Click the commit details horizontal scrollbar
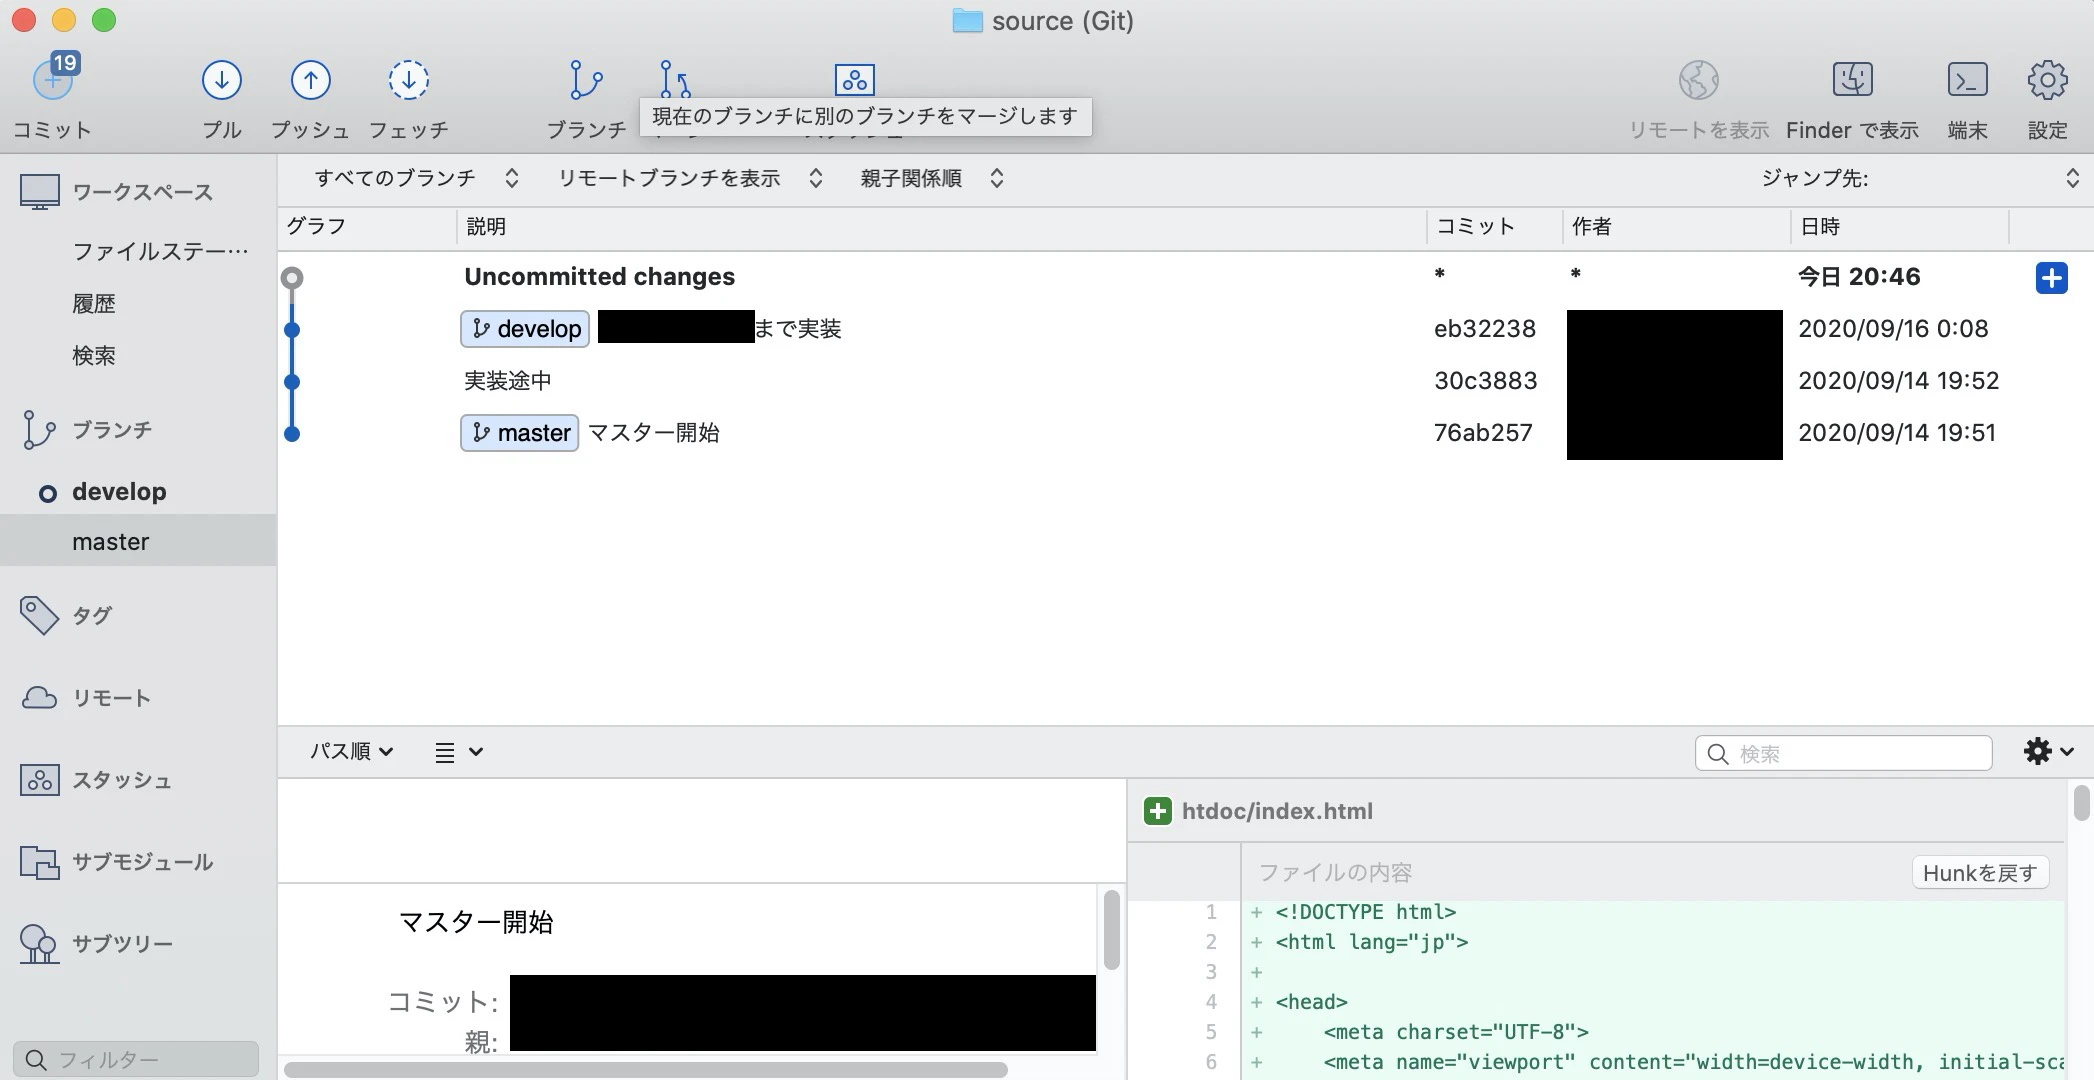 click(646, 1069)
